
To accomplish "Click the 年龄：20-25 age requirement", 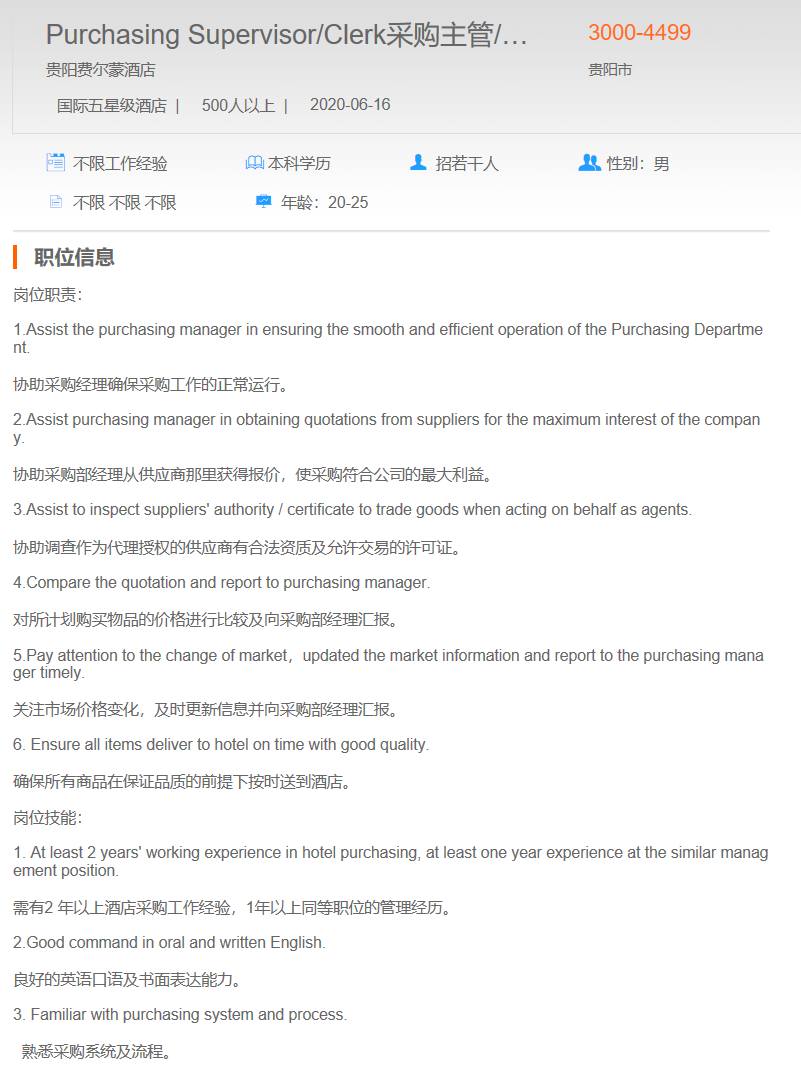I will 324,203.
